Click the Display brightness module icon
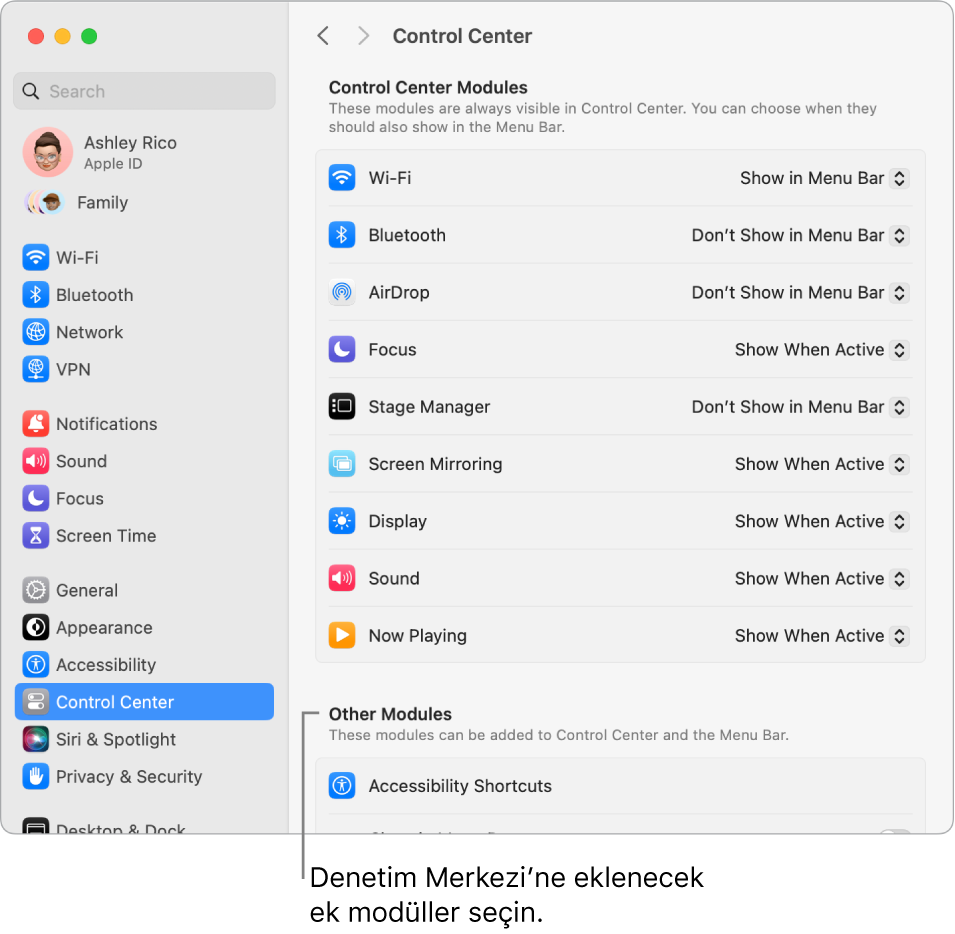The width and height of the screenshot is (955, 934). (342, 521)
